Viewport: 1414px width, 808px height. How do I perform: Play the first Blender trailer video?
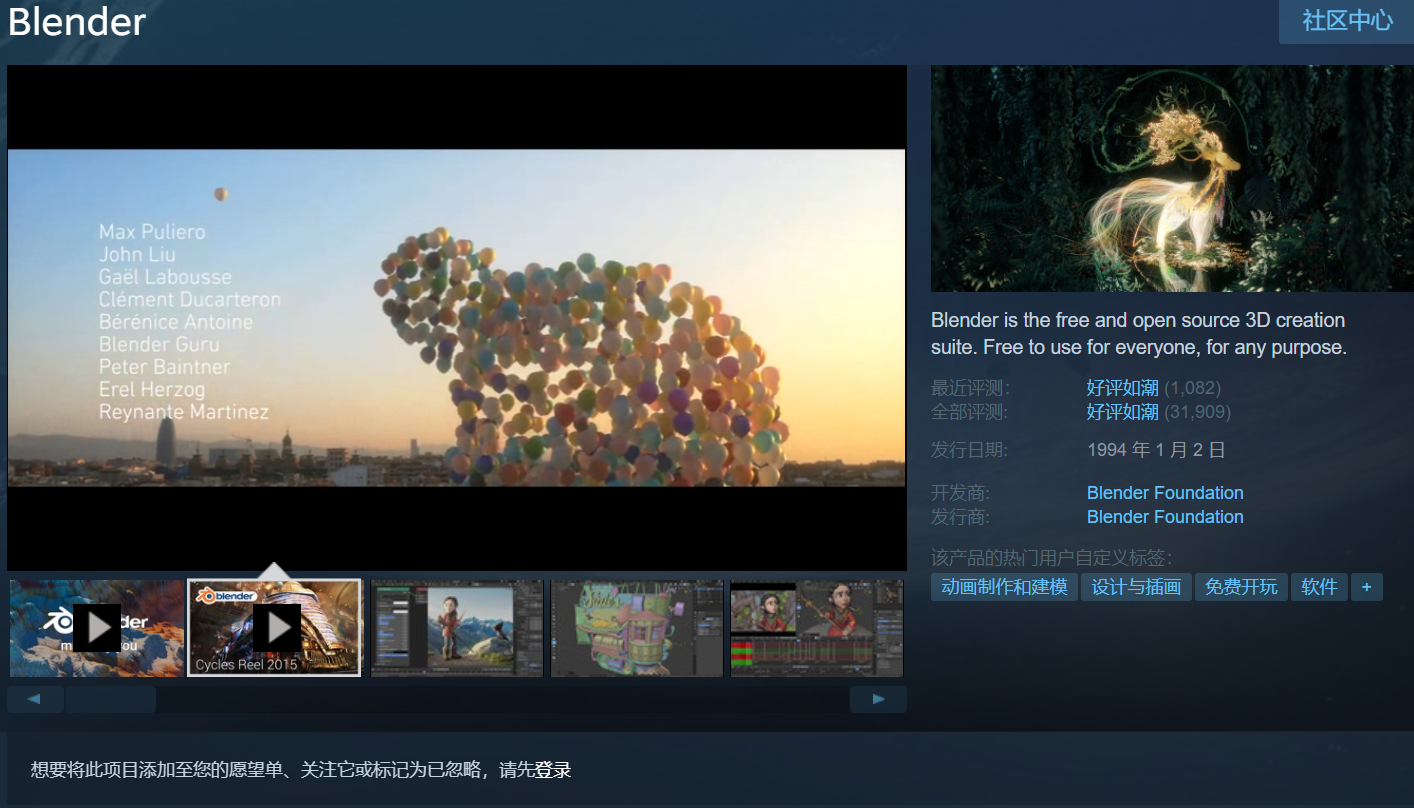tap(96, 627)
